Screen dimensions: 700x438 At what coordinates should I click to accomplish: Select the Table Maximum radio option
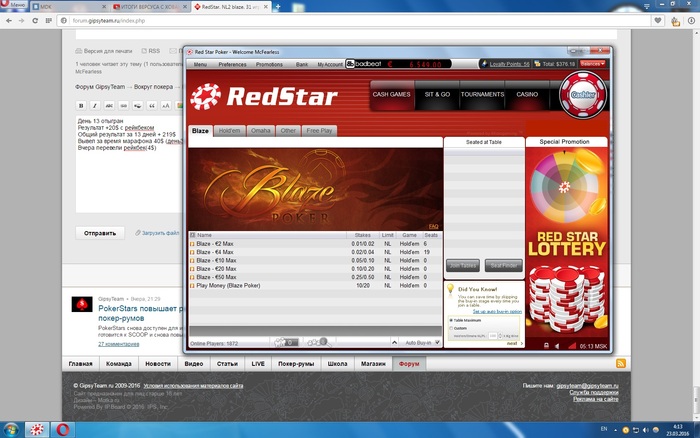click(x=451, y=321)
